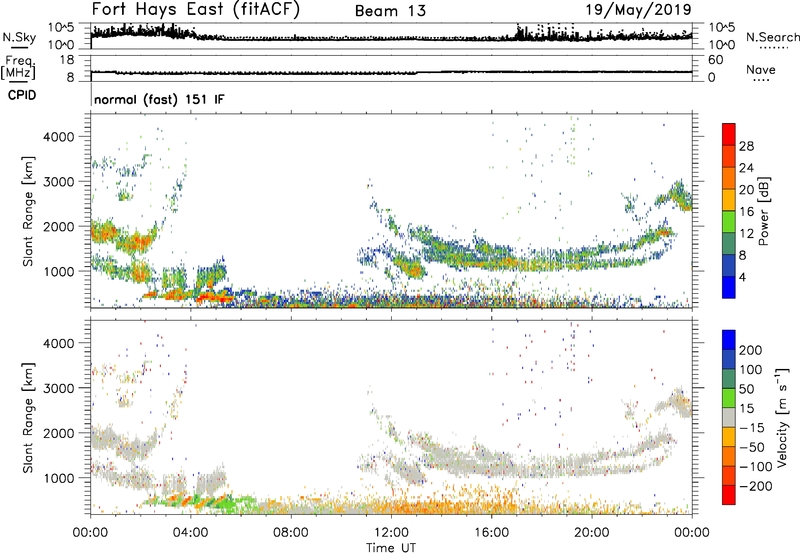Pick the gray -15 to 15 velocity segment
The width and height of the screenshot is (800, 554).
(729, 417)
